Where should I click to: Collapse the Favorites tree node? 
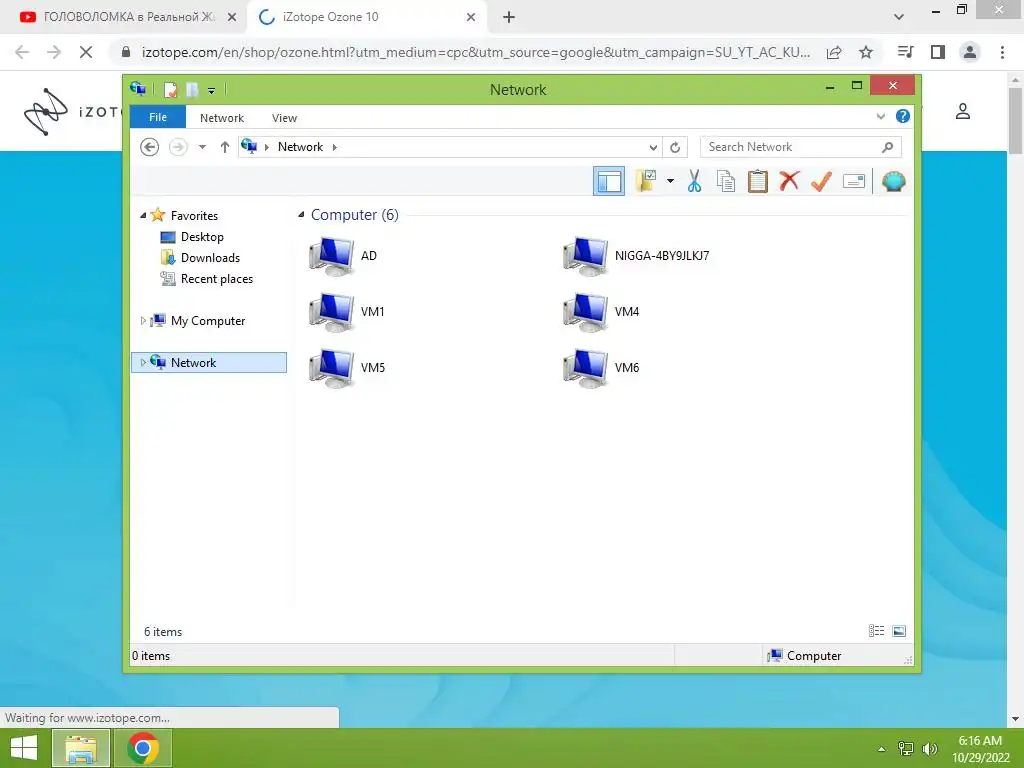coord(143,215)
